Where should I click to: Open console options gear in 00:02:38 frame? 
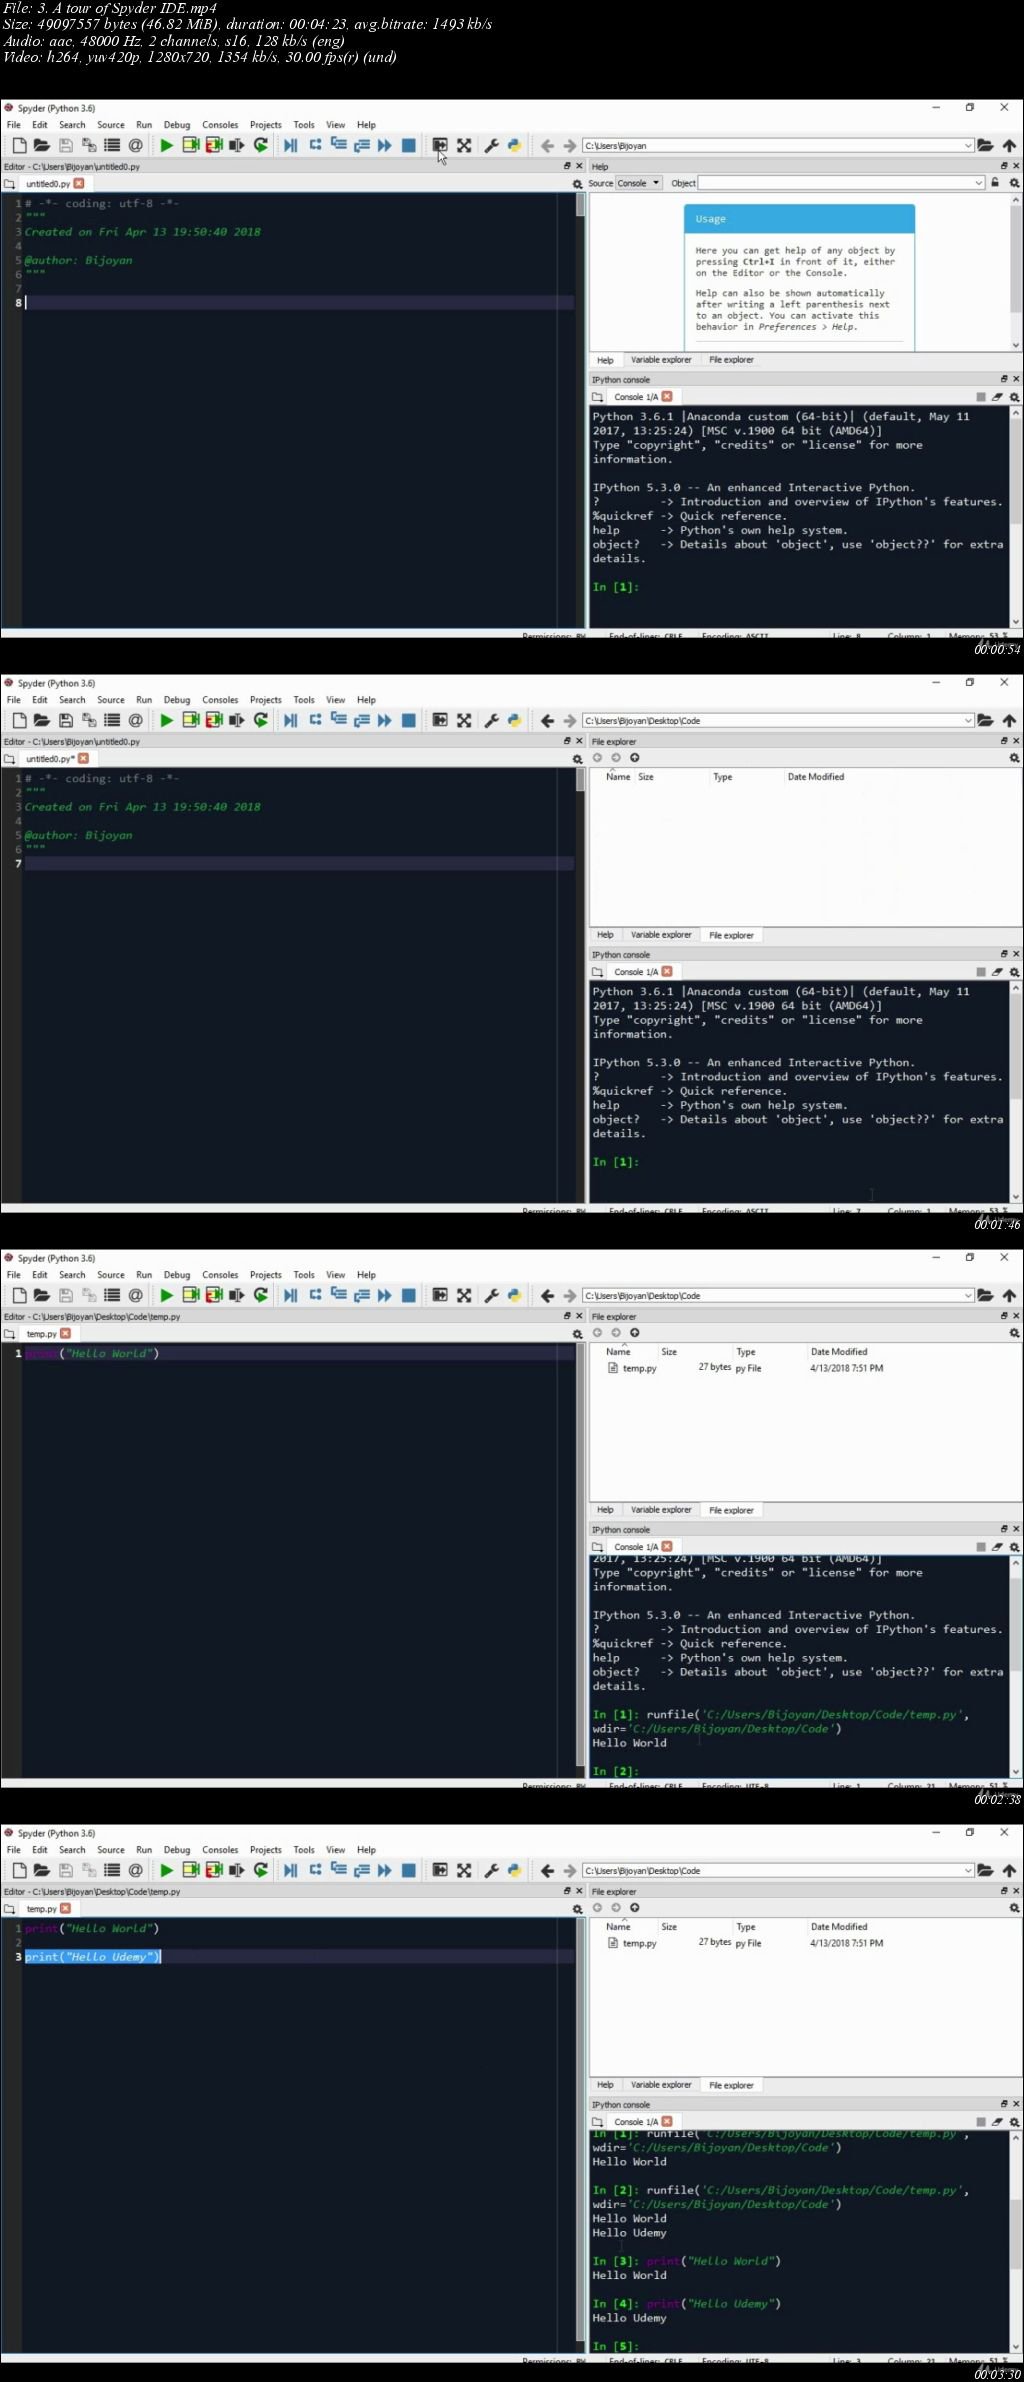point(1015,1546)
